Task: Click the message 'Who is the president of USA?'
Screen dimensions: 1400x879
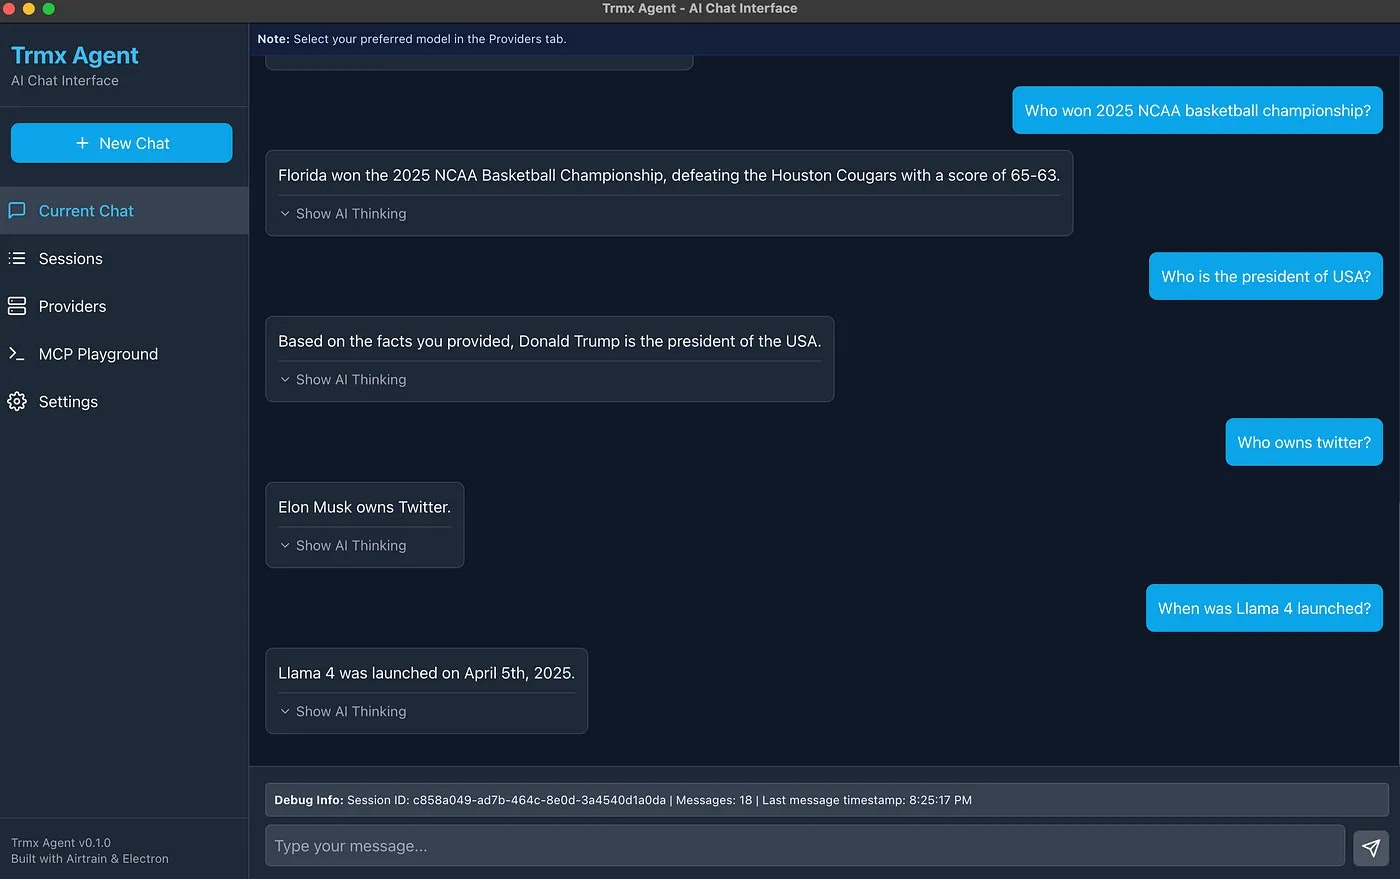Action: coord(1266,277)
